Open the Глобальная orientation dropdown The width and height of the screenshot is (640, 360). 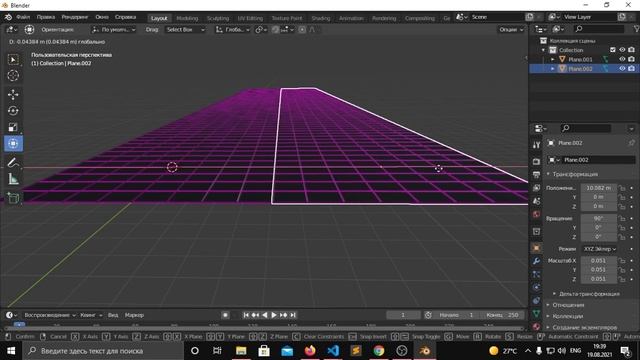233,29
